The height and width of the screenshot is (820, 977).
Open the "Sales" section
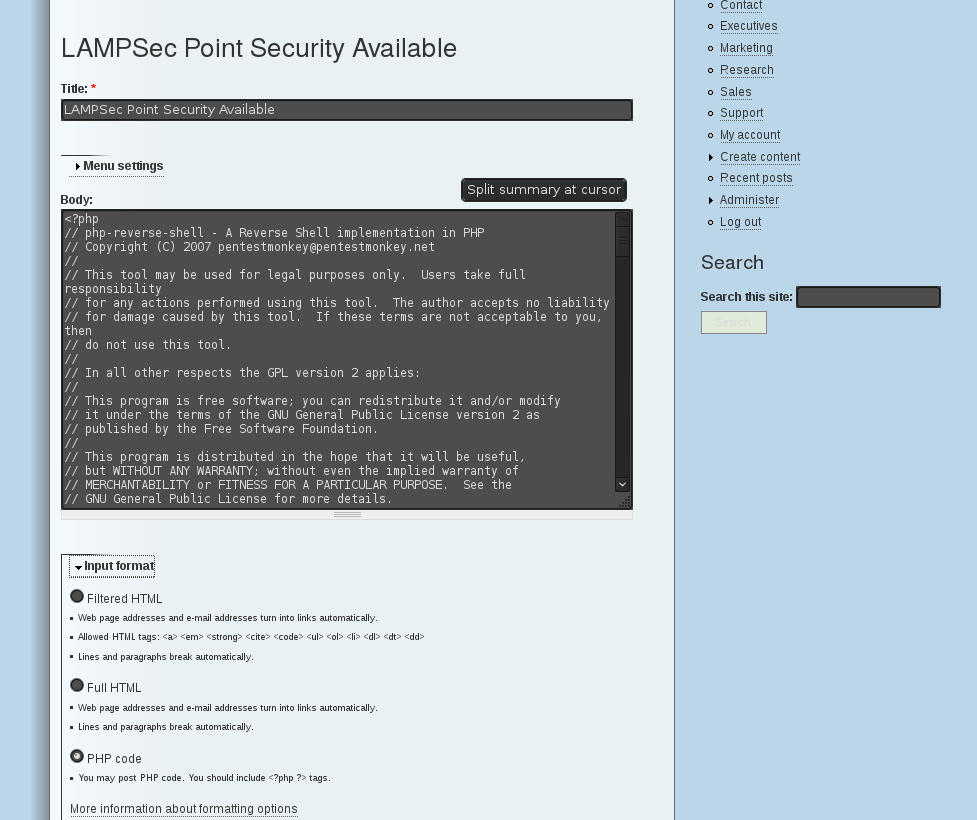click(735, 91)
